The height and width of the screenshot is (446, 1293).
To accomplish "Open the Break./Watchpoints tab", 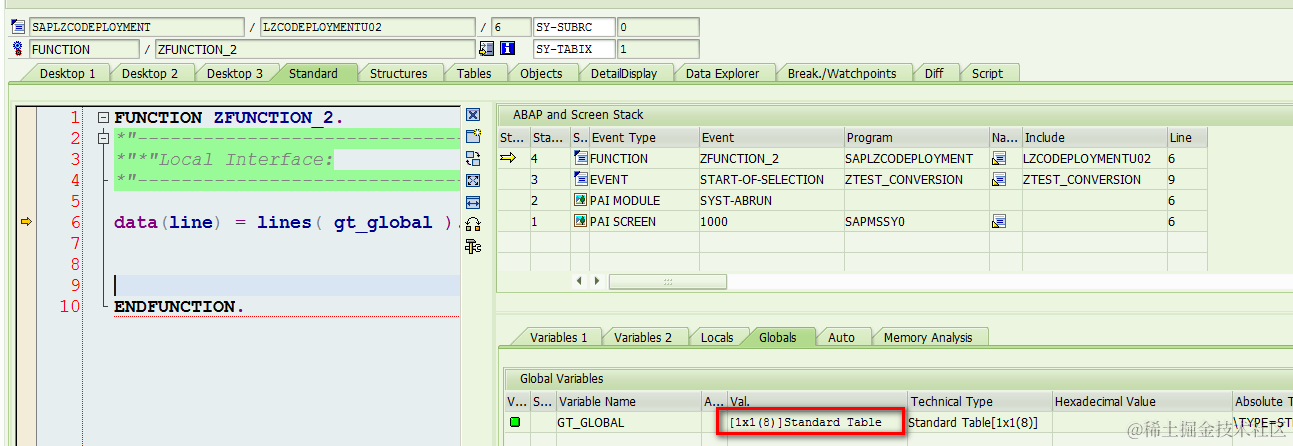I will click(842, 73).
